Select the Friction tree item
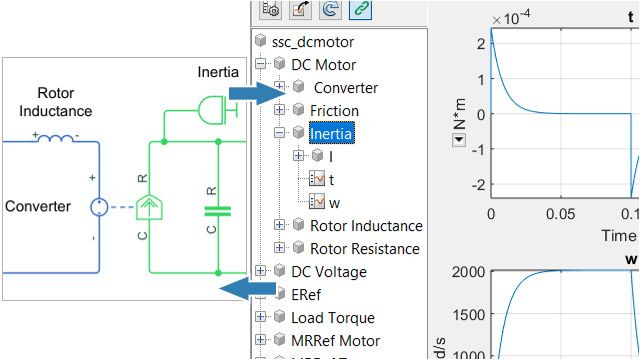The image size is (640, 360). coord(334,110)
